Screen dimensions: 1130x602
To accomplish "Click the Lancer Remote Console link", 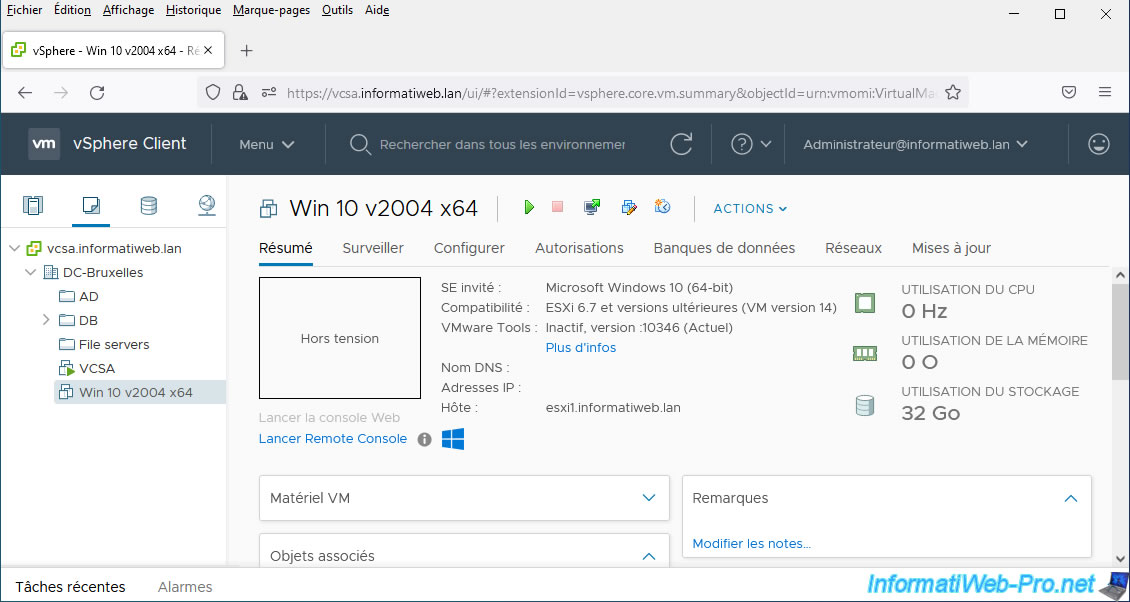I will pyautogui.click(x=333, y=439).
